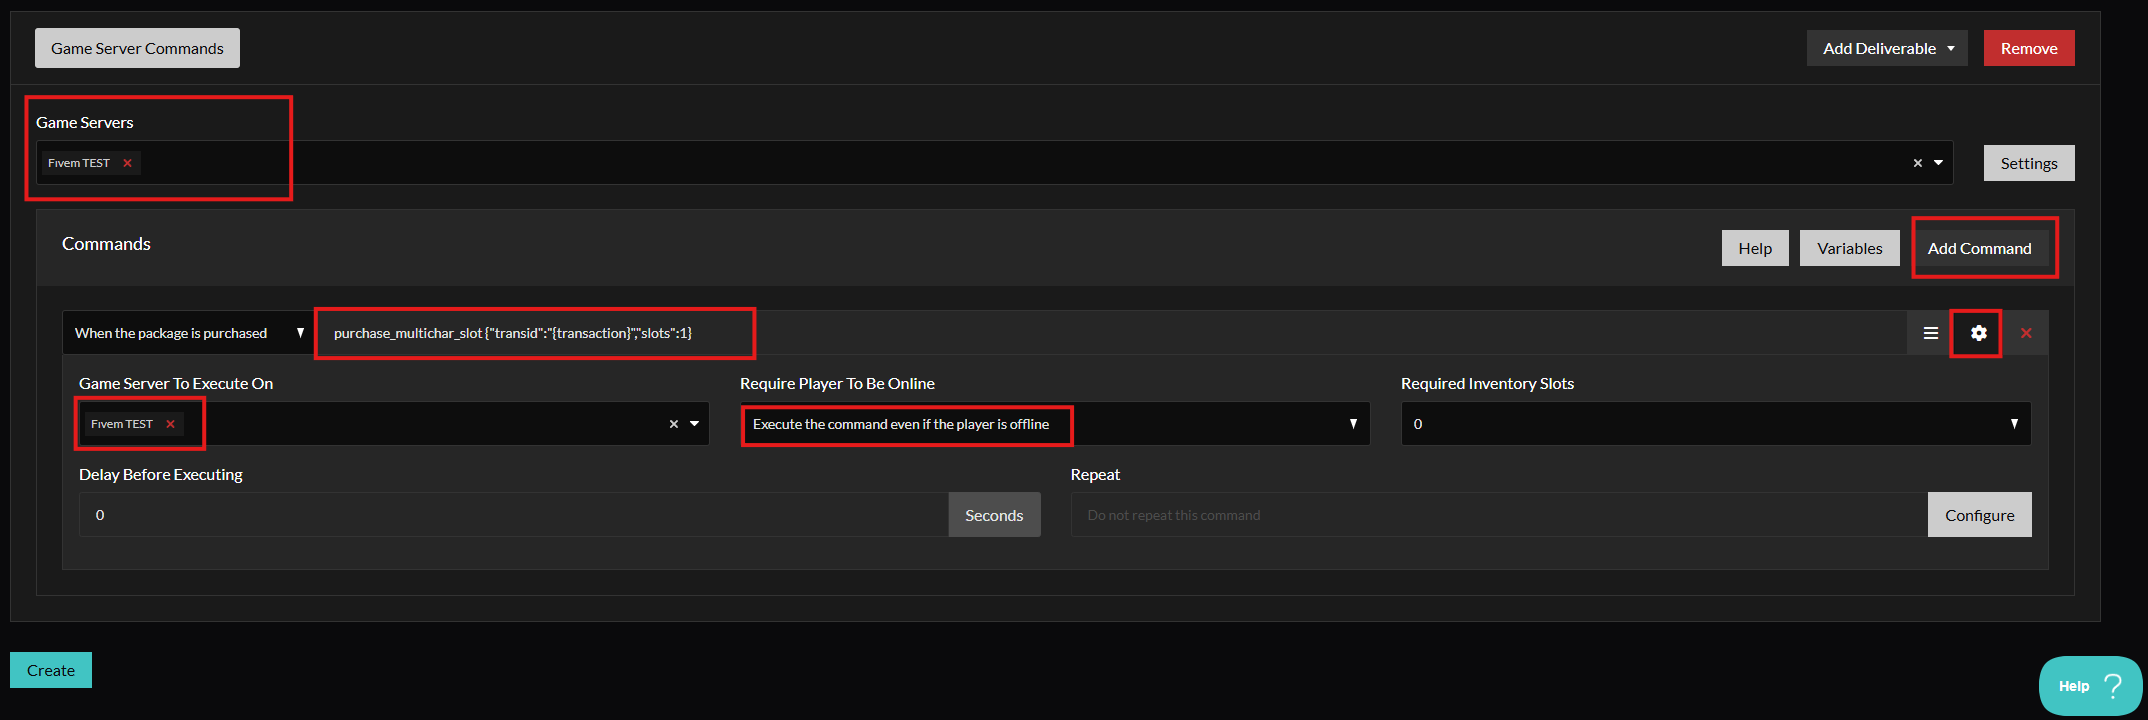Remove Fivem TEST tag from Game Servers
Image resolution: width=2148 pixels, height=720 pixels.
point(127,163)
